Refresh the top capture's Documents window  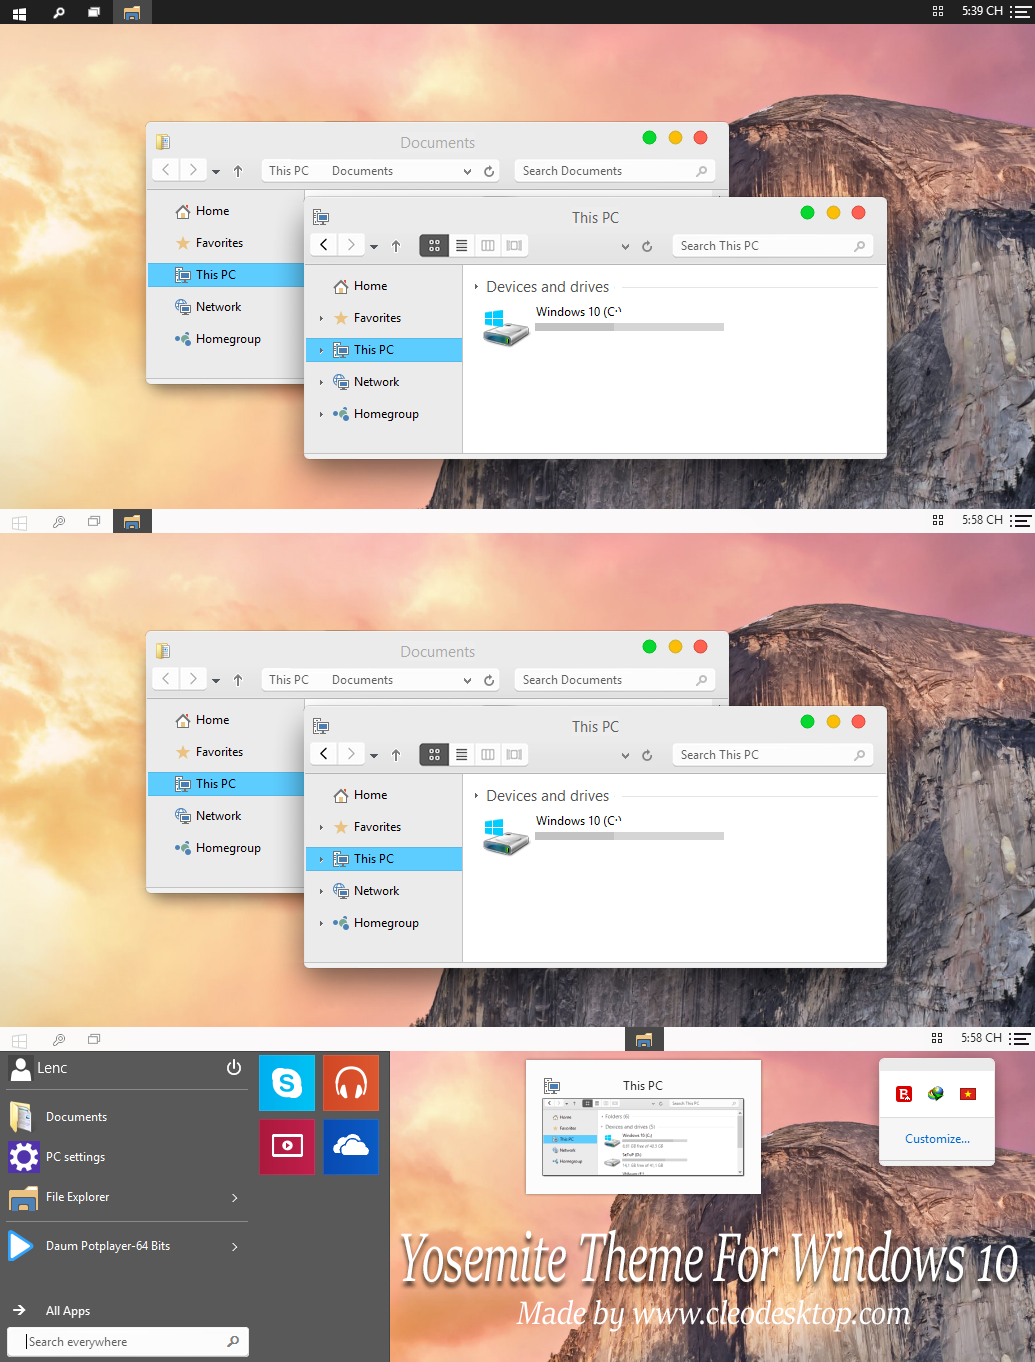point(489,171)
